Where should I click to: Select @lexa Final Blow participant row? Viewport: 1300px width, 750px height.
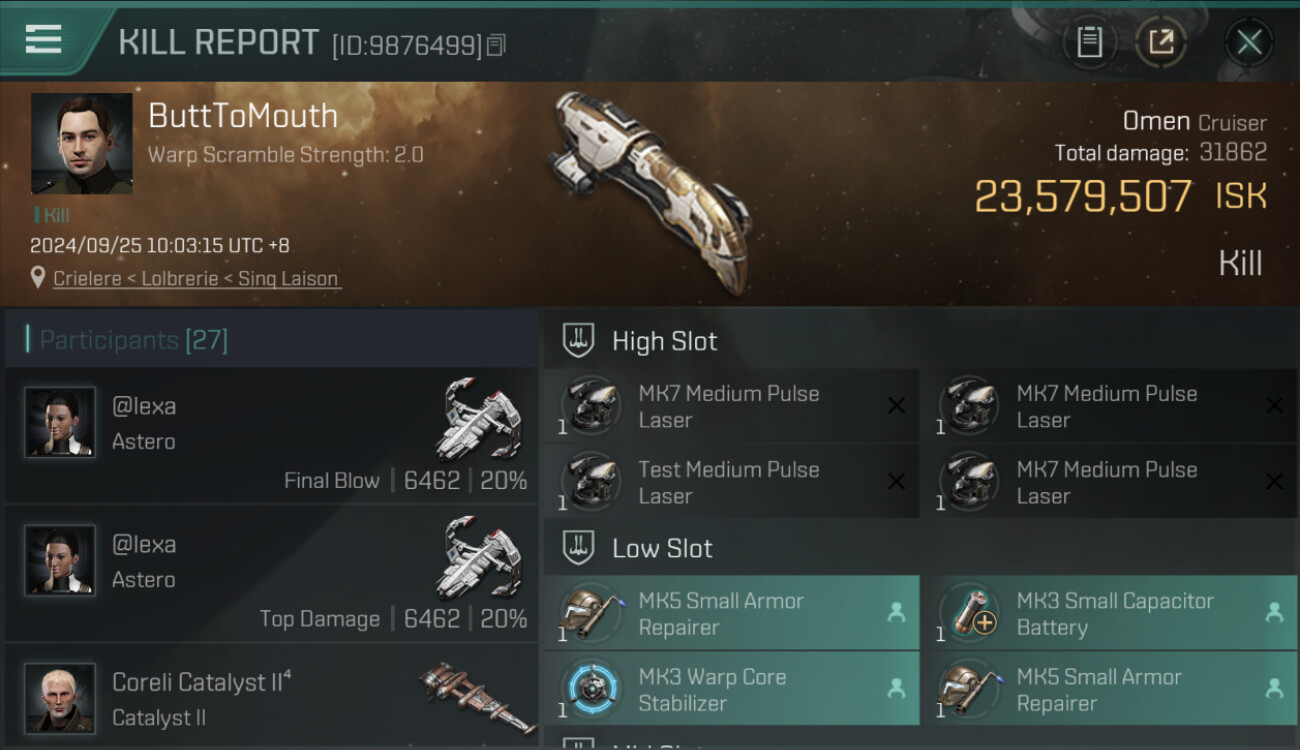coord(271,436)
